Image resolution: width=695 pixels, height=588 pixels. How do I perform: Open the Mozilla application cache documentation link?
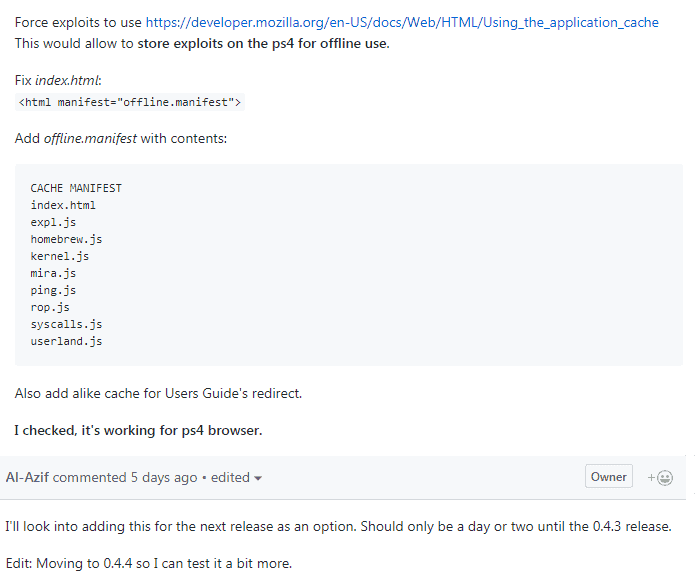pos(402,22)
